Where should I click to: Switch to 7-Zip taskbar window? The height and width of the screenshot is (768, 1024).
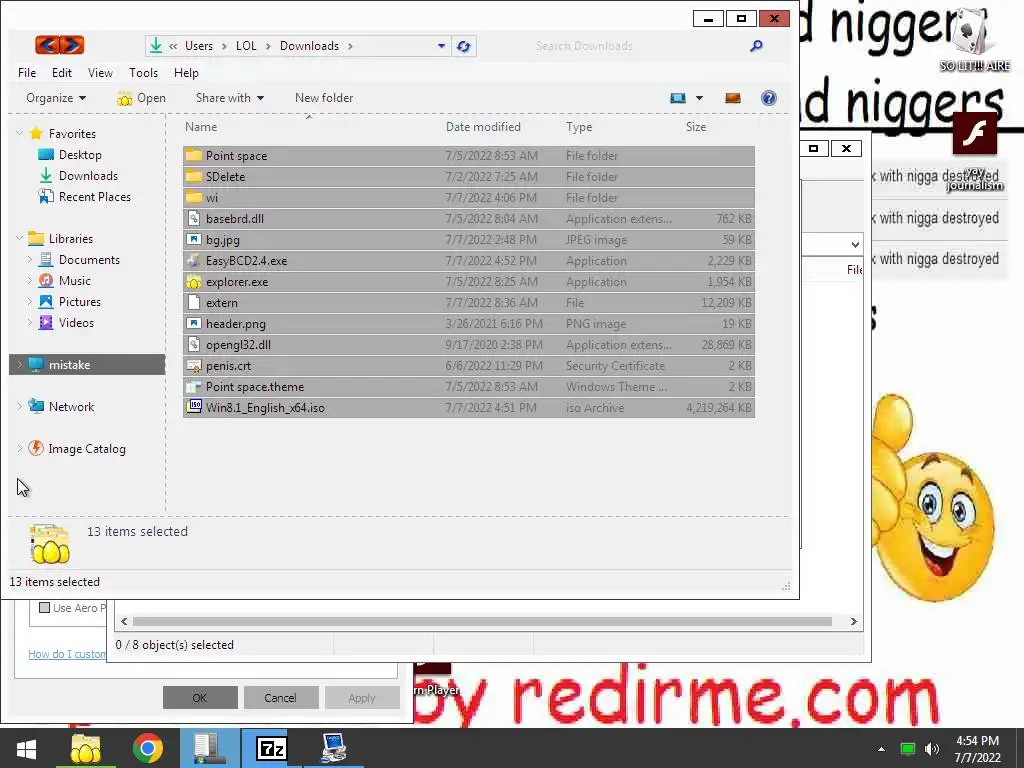tap(271, 748)
